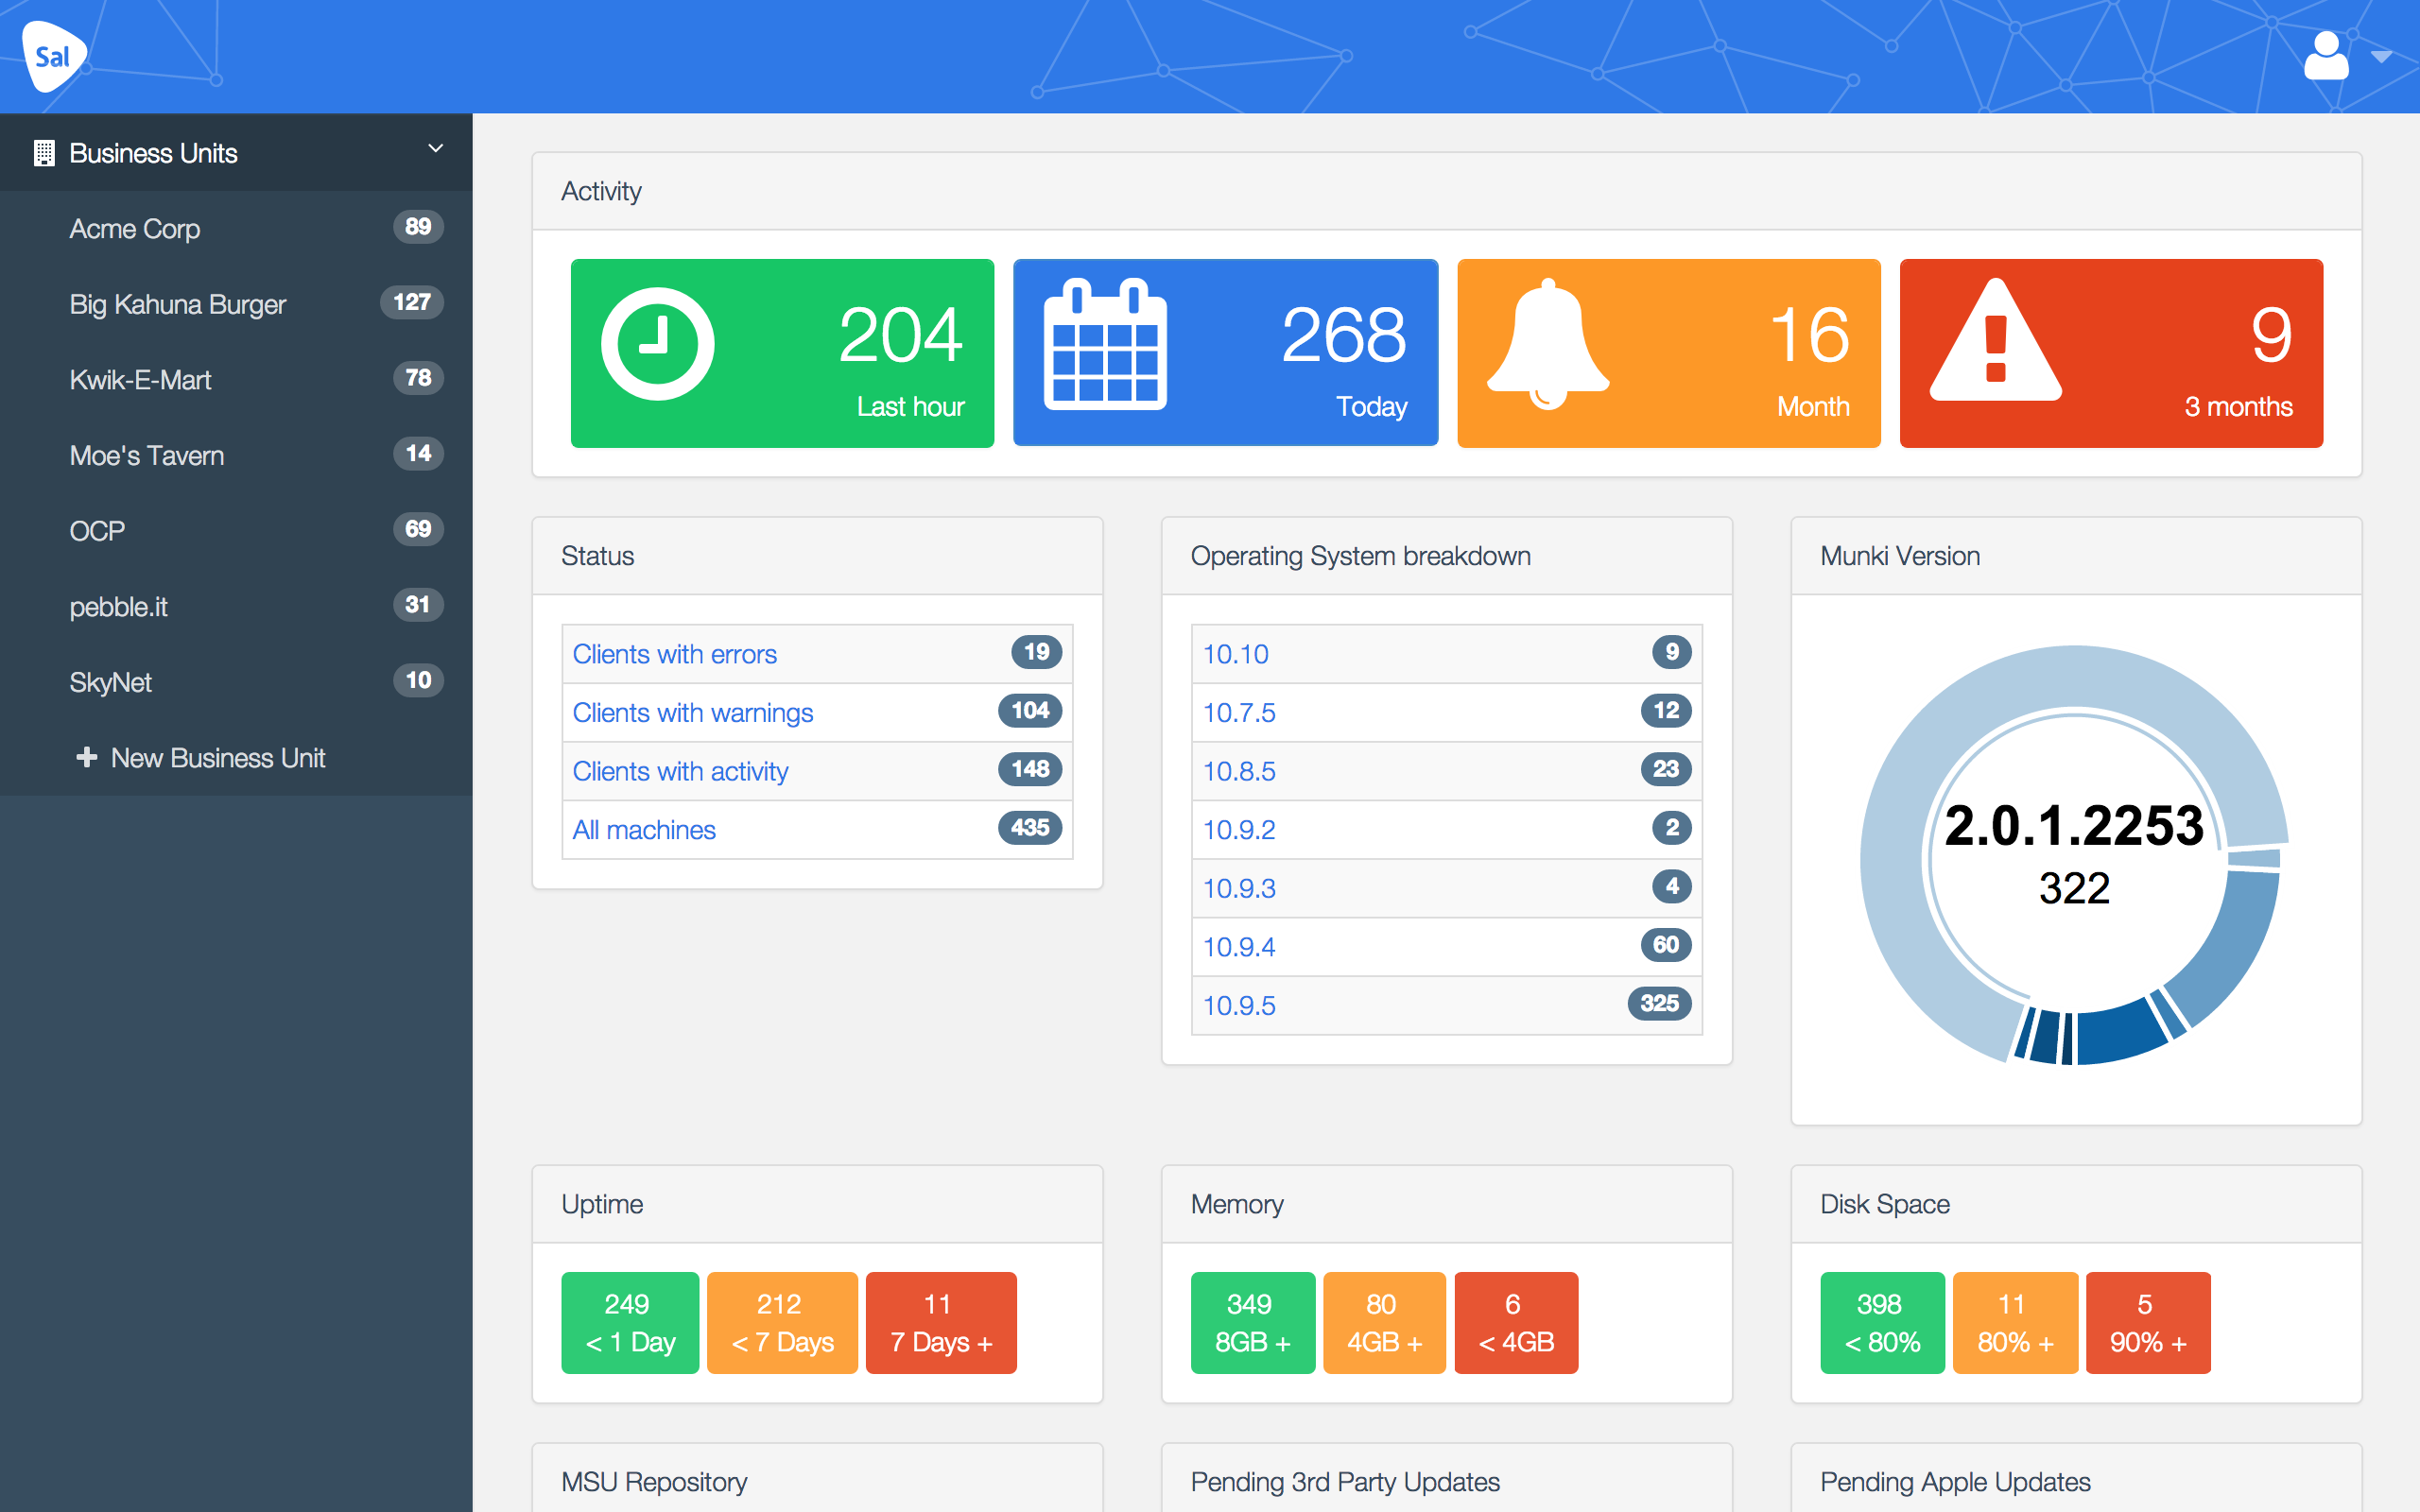Screen dimensions: 2420x1512
Task: Click the red Memory under 4GB button
Action: (1515, 1322)
